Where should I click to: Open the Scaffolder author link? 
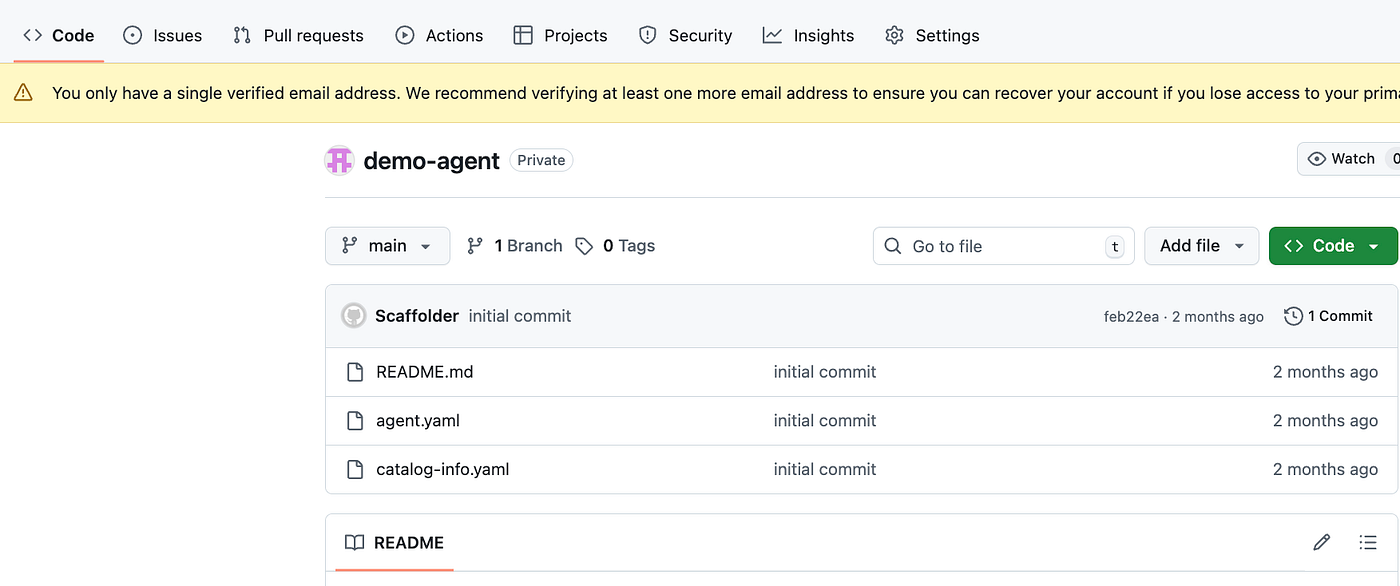coord(417,316)
